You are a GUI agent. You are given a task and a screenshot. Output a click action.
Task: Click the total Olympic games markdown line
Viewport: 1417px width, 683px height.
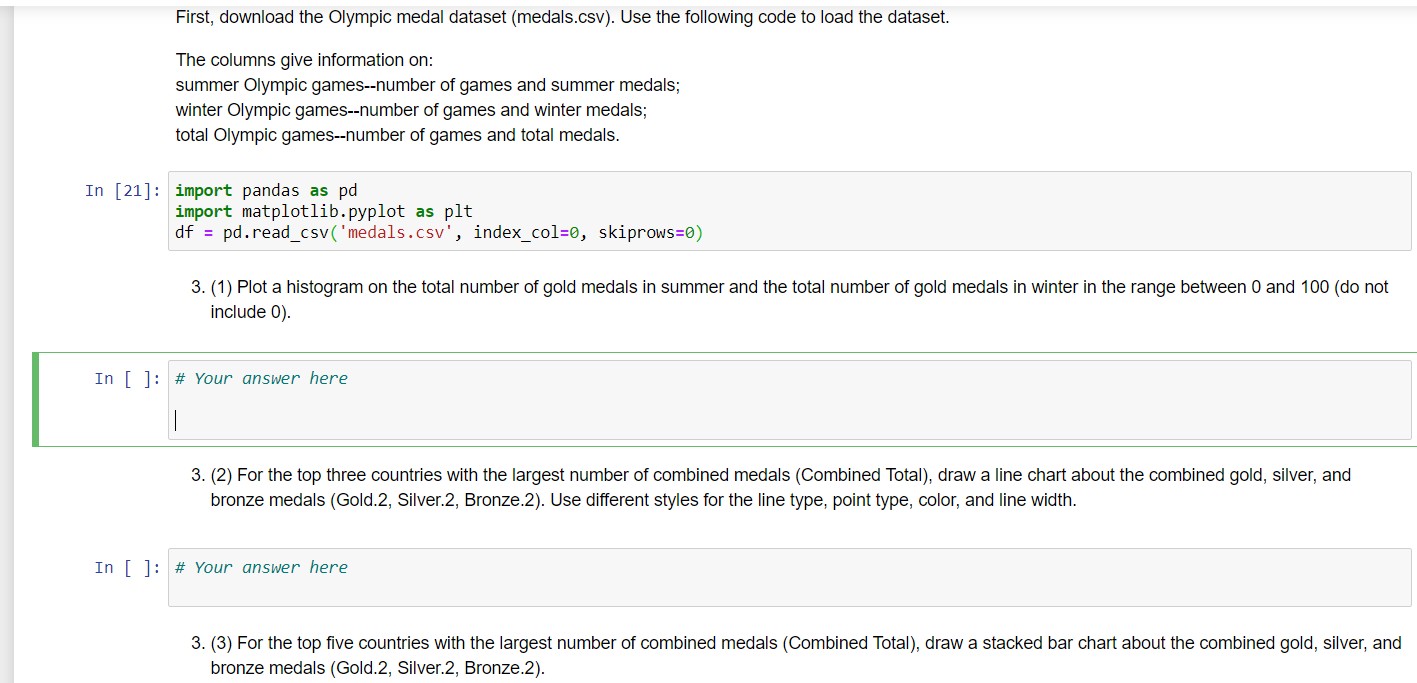point(399,134)
